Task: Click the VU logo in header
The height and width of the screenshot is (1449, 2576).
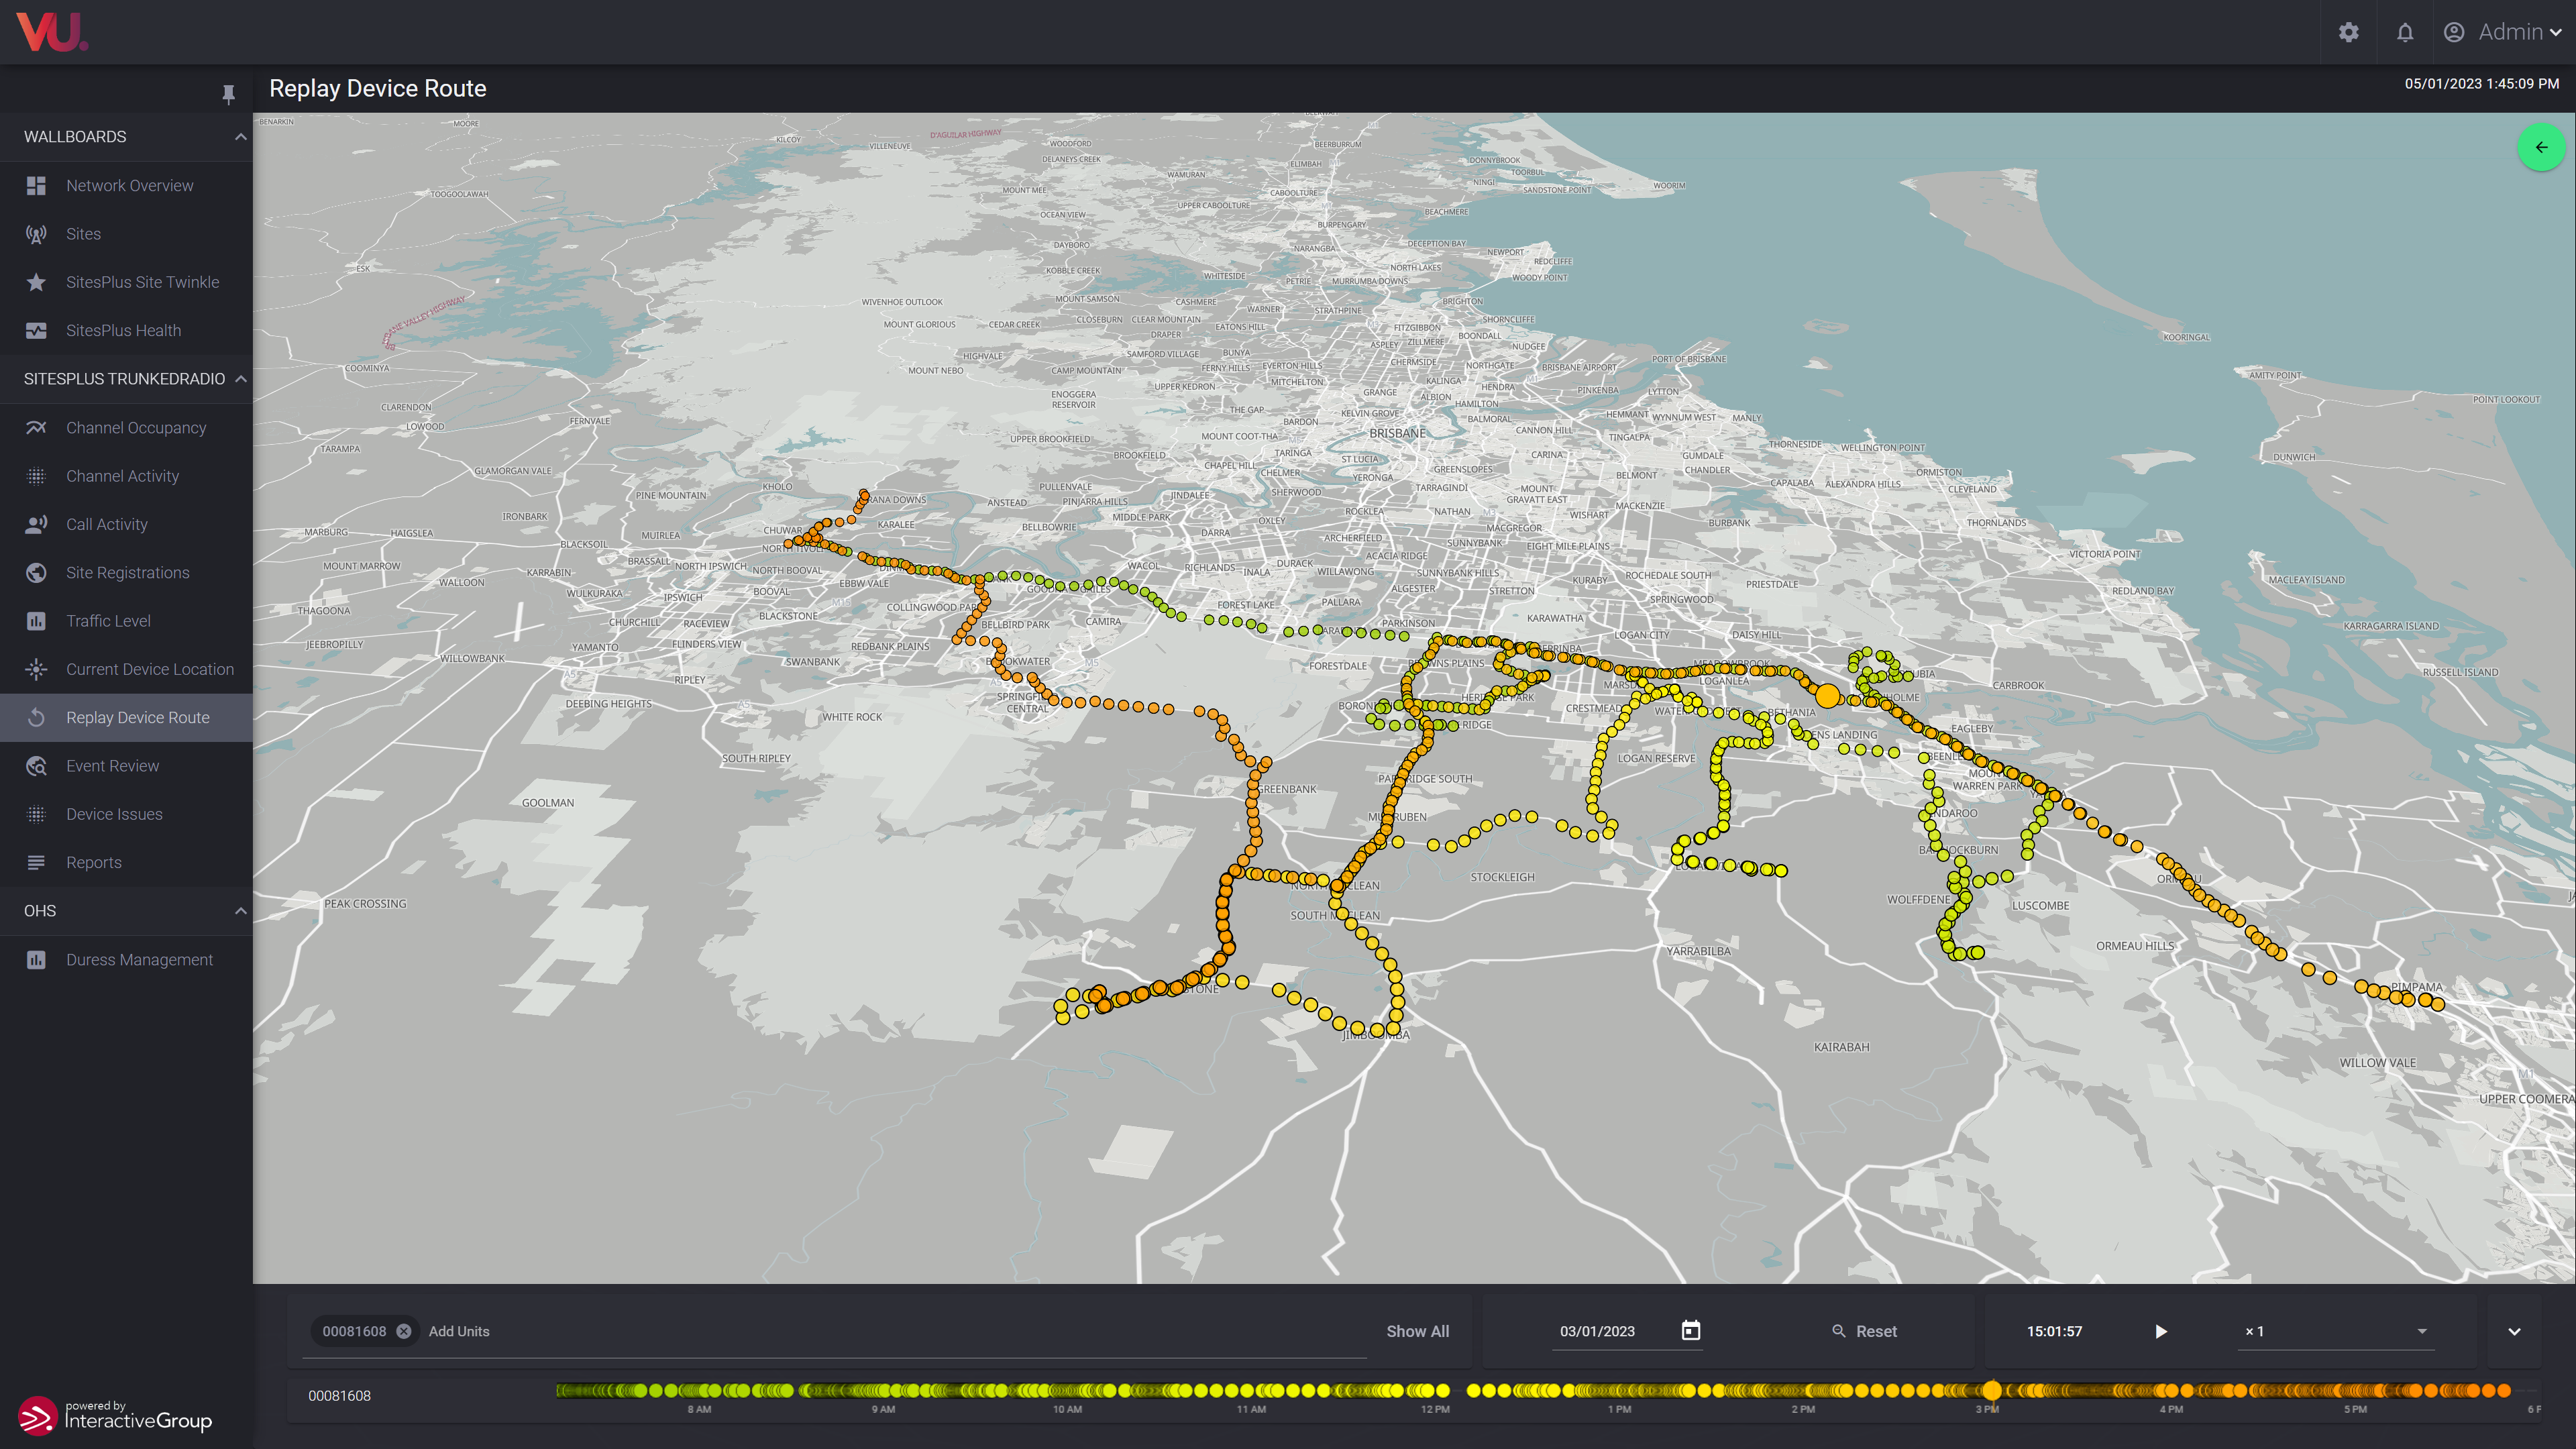Action: [x=52, y=31]
